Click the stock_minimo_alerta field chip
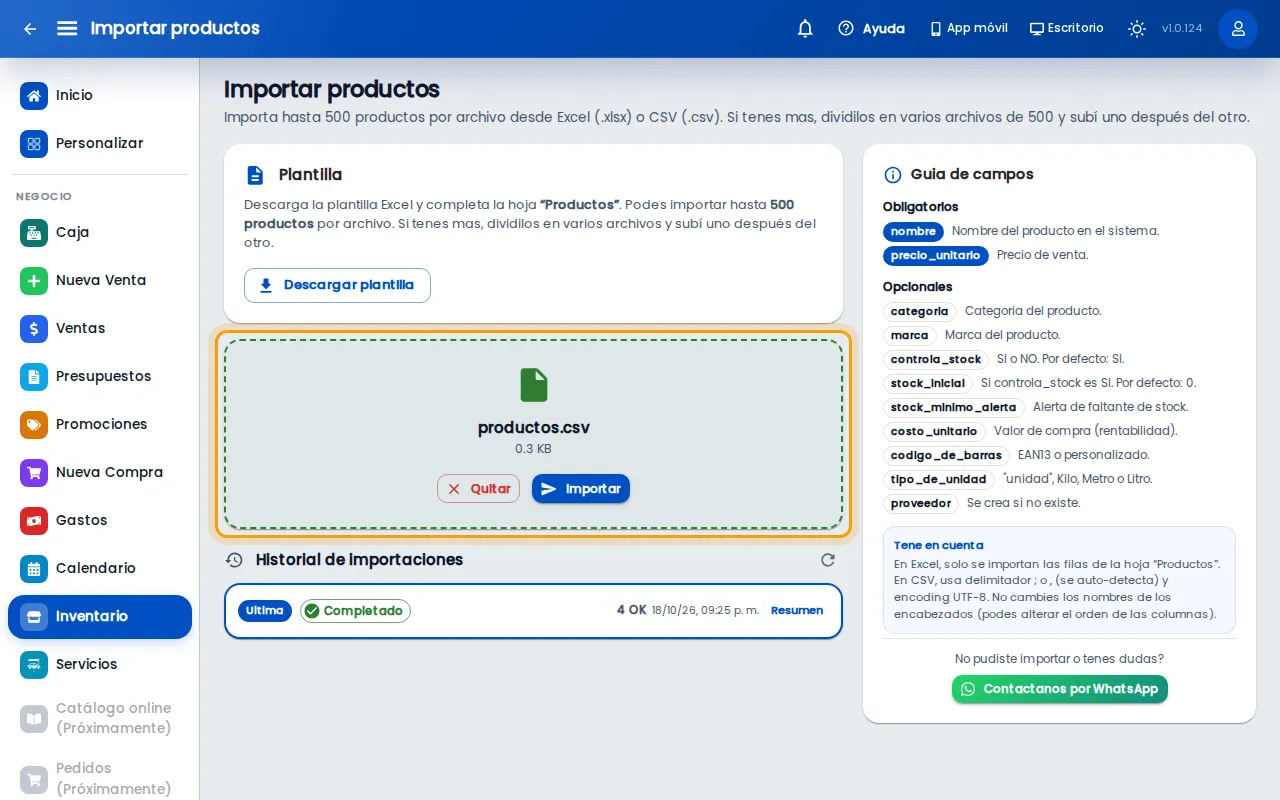1280x800 pixels. (x=954, y=408)
